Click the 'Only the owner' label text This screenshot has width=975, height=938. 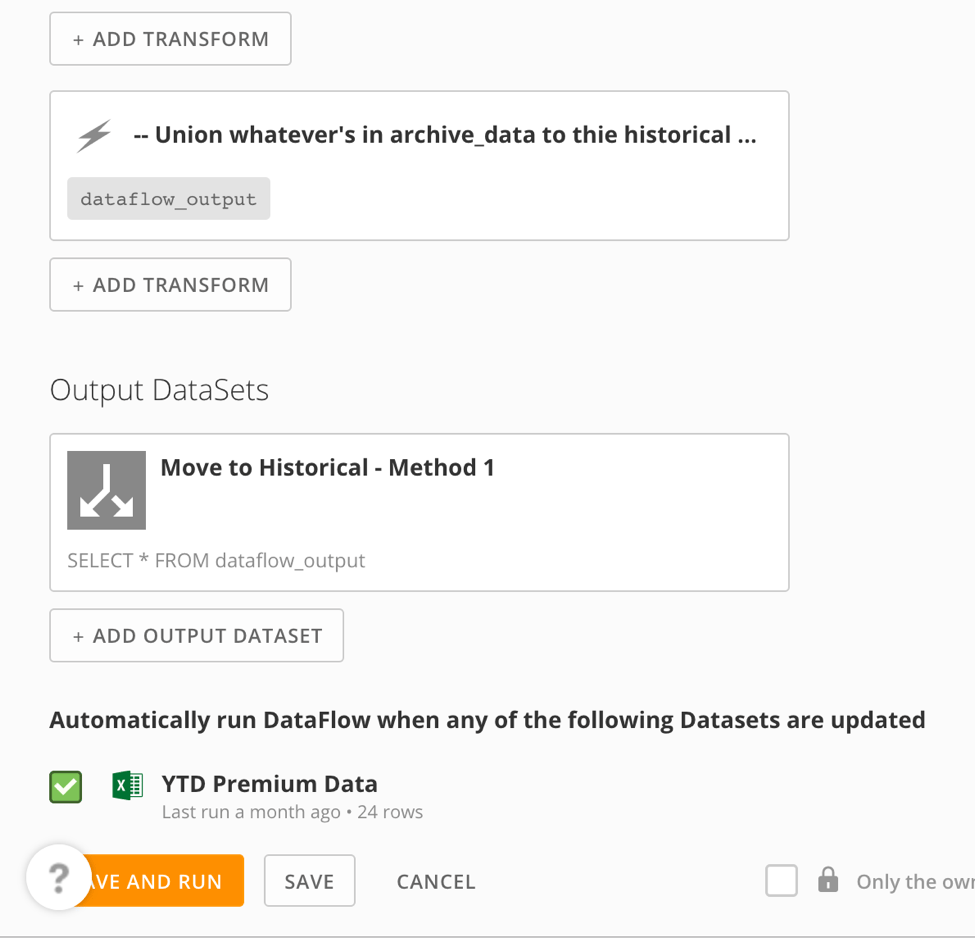coord(915,881)
